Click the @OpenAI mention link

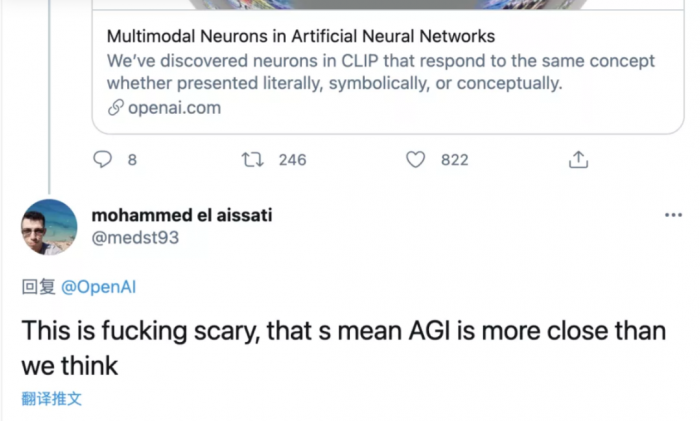[99, 288]
